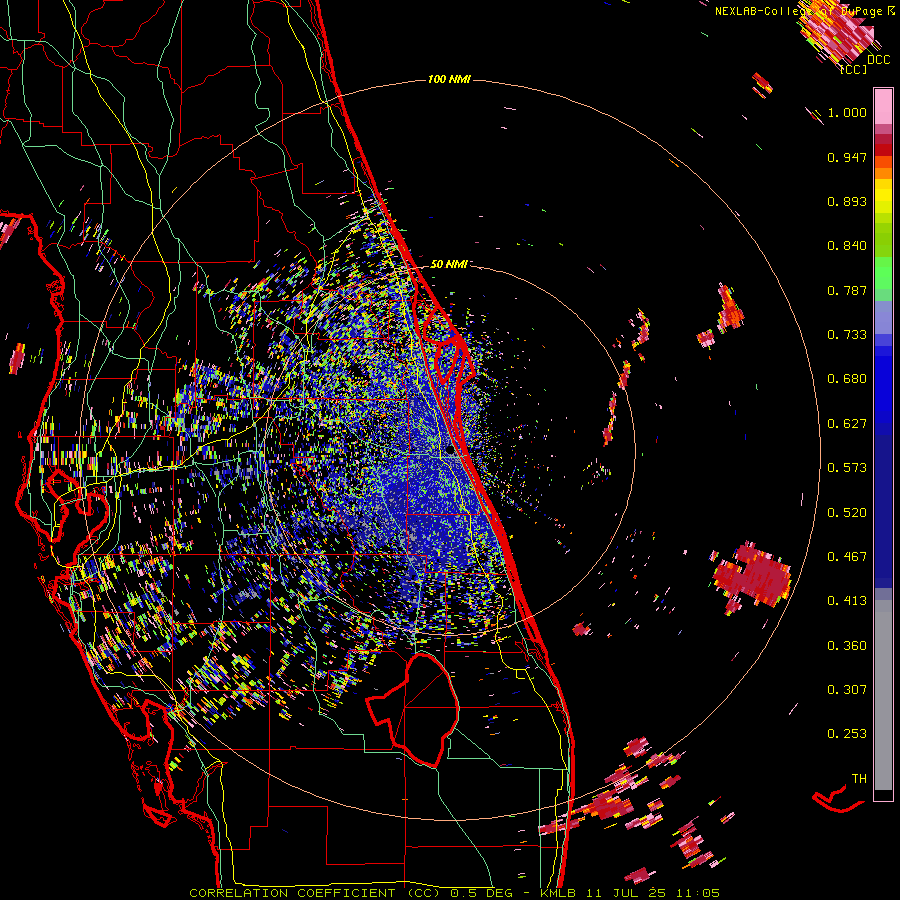Select the 1.000 scale value
Viewport: 900px width, 900px height.
[847, 112]
